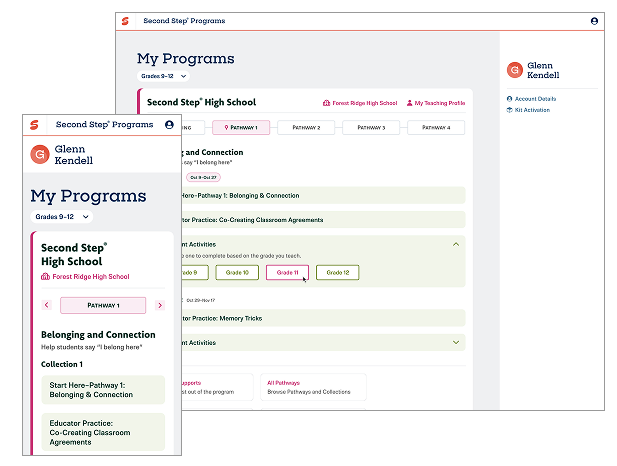Click the Second Step logo in desktop window
Image resolution: width=617 pixels, height=466 pixels.
pos(125,21)
